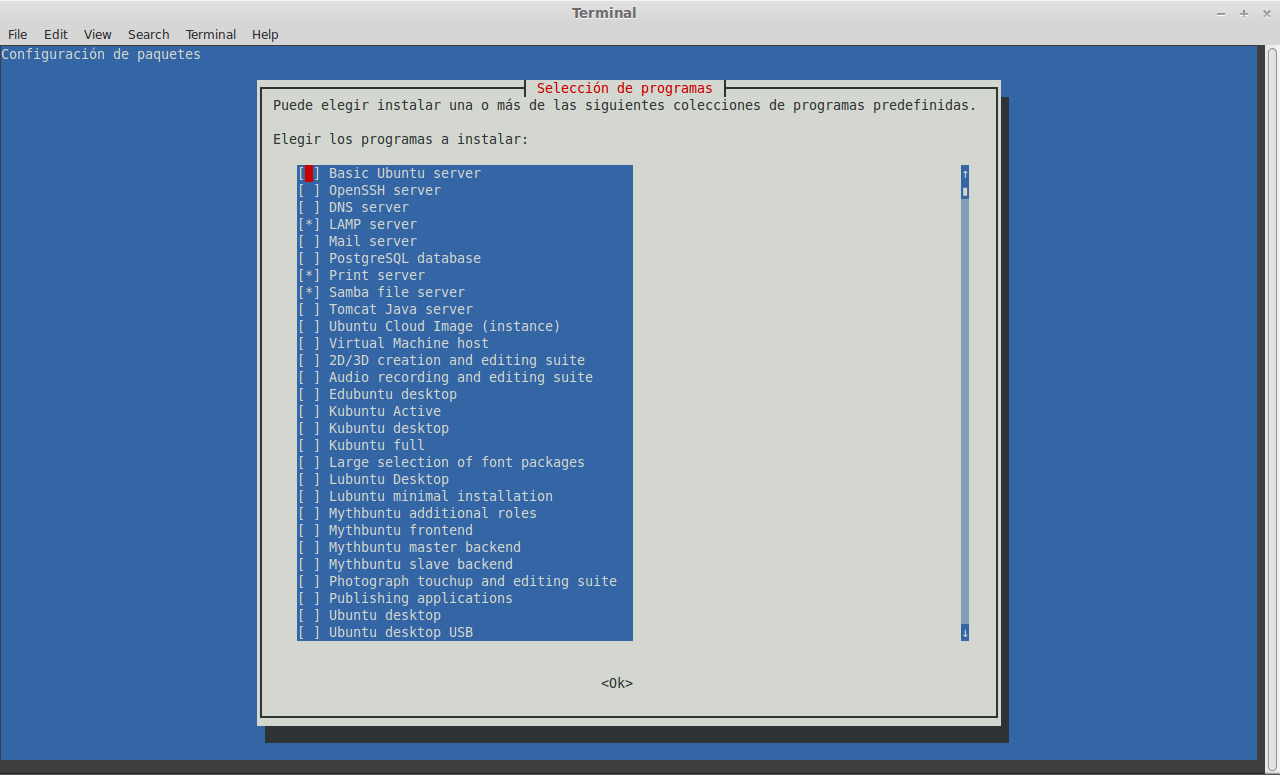Open the View menu
The width and height of the screenshot is (1280, 775).
pyautogui.click(x=98, y=34)
